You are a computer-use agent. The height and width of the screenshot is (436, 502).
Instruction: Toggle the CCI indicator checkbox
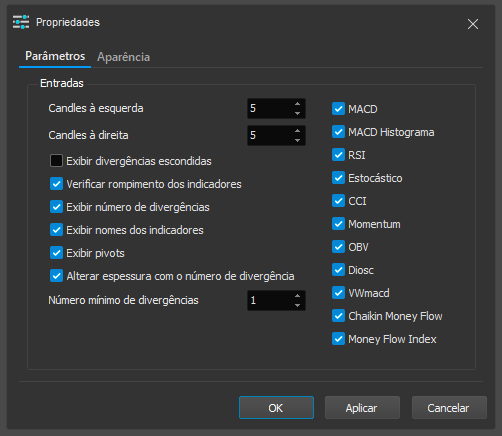pyautogui.click(x=338, y=201)
